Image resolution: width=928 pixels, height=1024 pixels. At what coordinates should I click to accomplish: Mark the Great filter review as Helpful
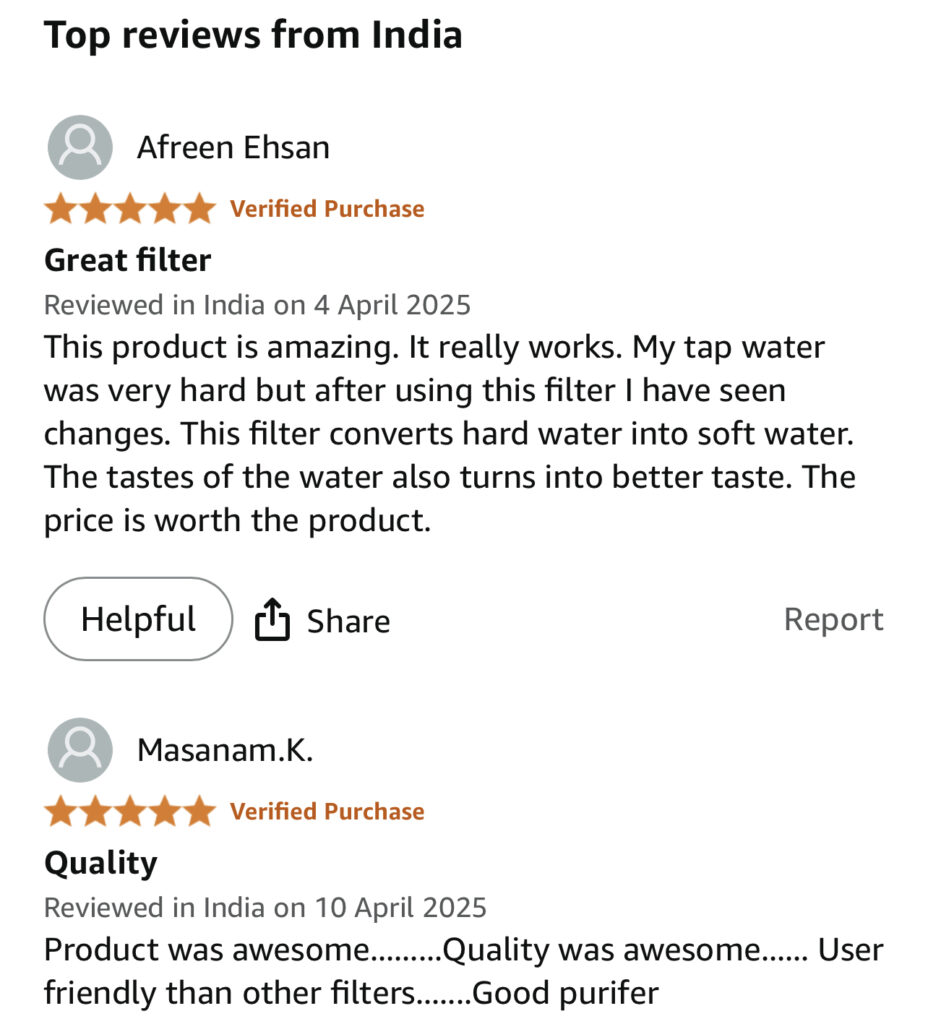[x=138, y=619]
